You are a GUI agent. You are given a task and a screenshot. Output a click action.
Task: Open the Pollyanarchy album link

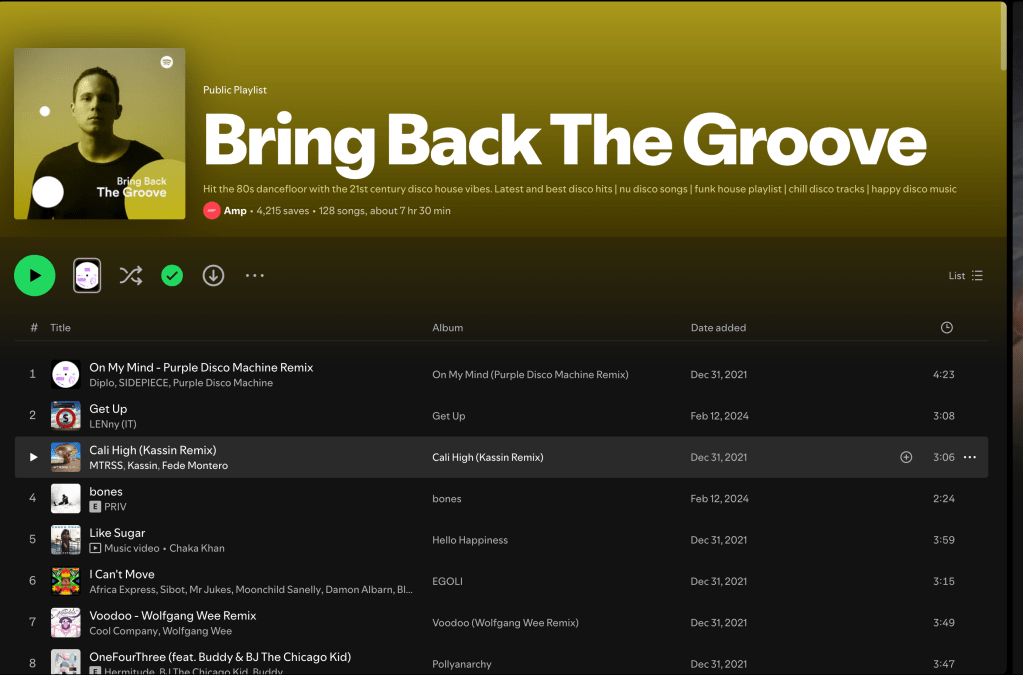tap(461, 664)
